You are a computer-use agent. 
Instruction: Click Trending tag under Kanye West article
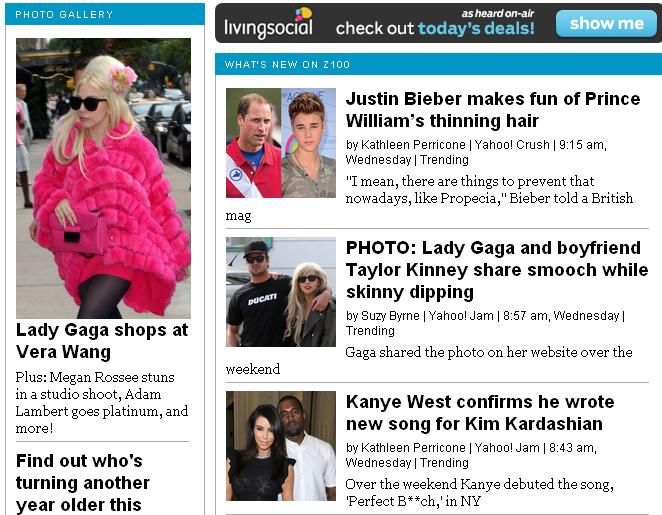pos(444,463)
